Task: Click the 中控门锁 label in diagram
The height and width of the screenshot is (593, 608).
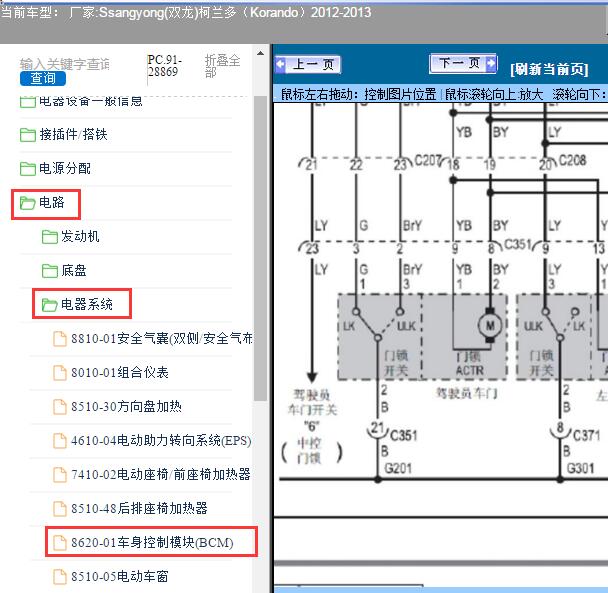Action: pos(309,451)
